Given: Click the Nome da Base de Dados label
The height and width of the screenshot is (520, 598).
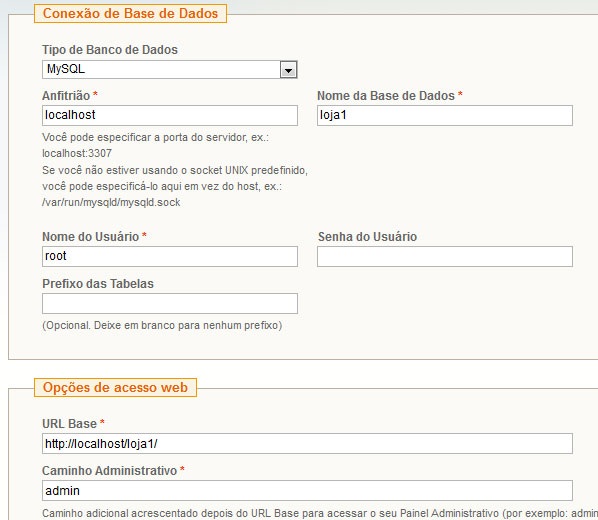Looking at the screenshot, I should coord(386,96).
